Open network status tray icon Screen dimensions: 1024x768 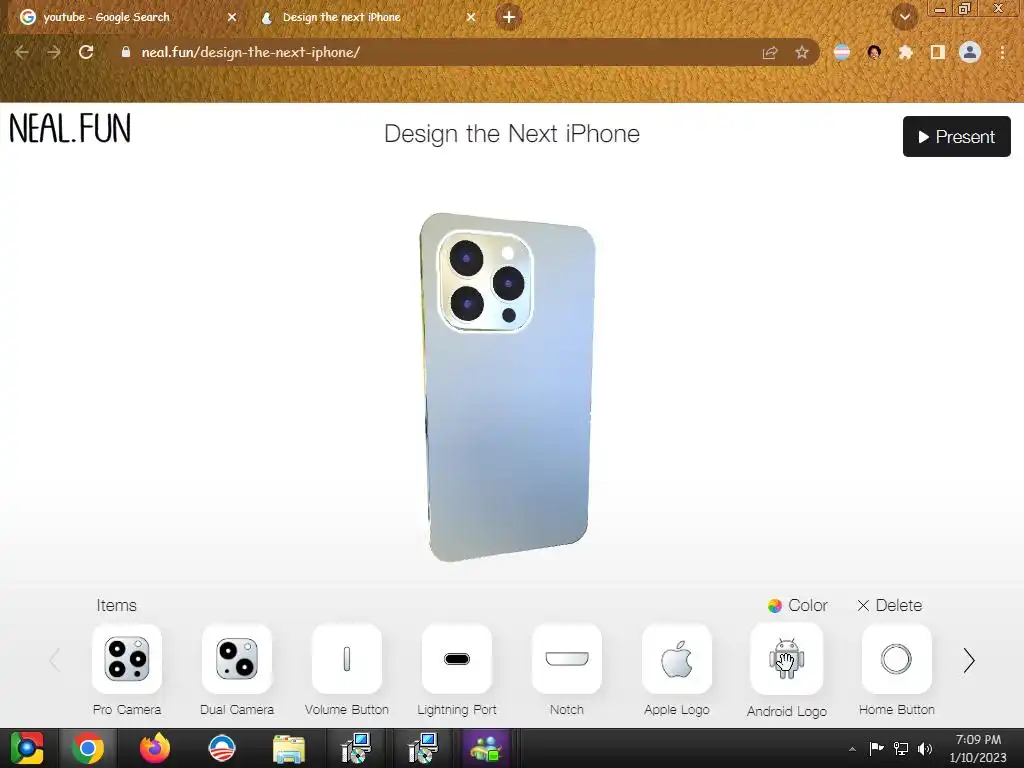tap(901, 748)
